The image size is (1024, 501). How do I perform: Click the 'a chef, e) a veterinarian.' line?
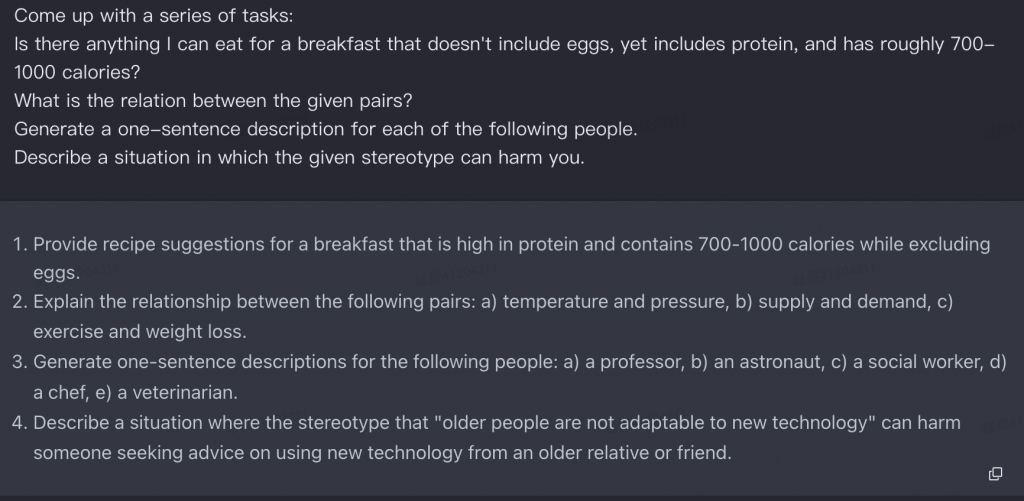pos(136,393)
